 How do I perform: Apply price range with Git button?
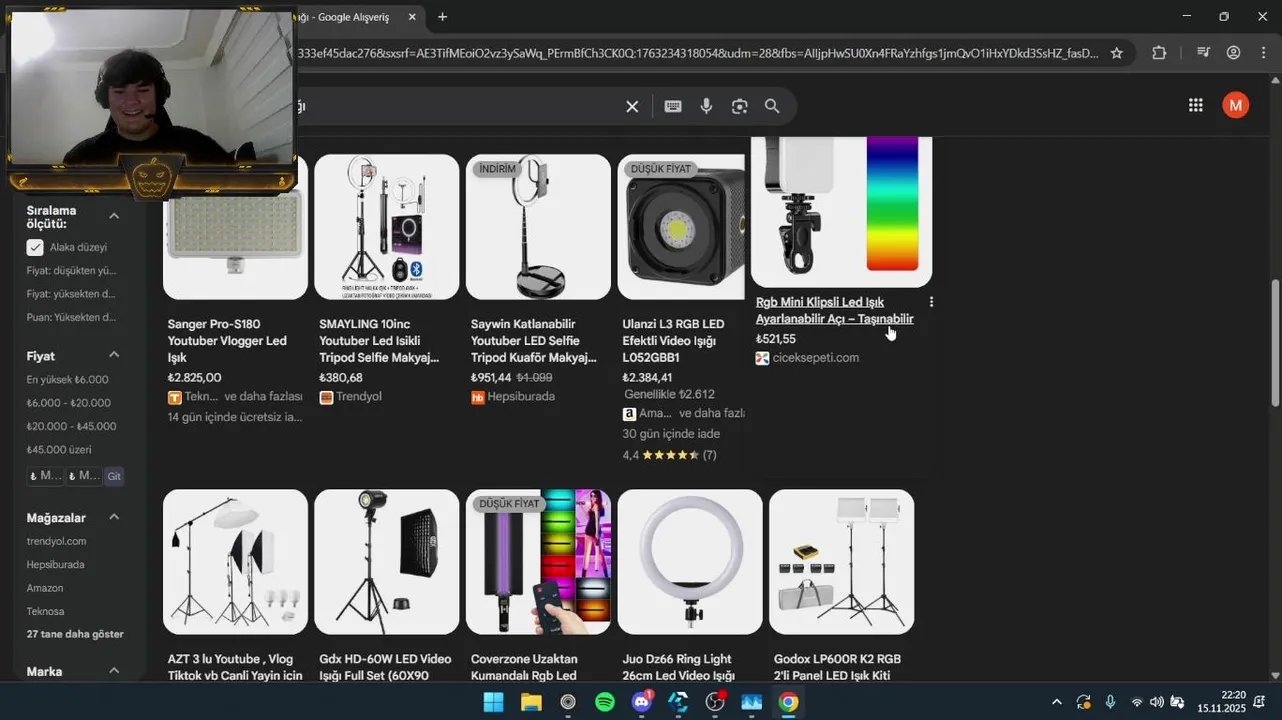(114, 476)
